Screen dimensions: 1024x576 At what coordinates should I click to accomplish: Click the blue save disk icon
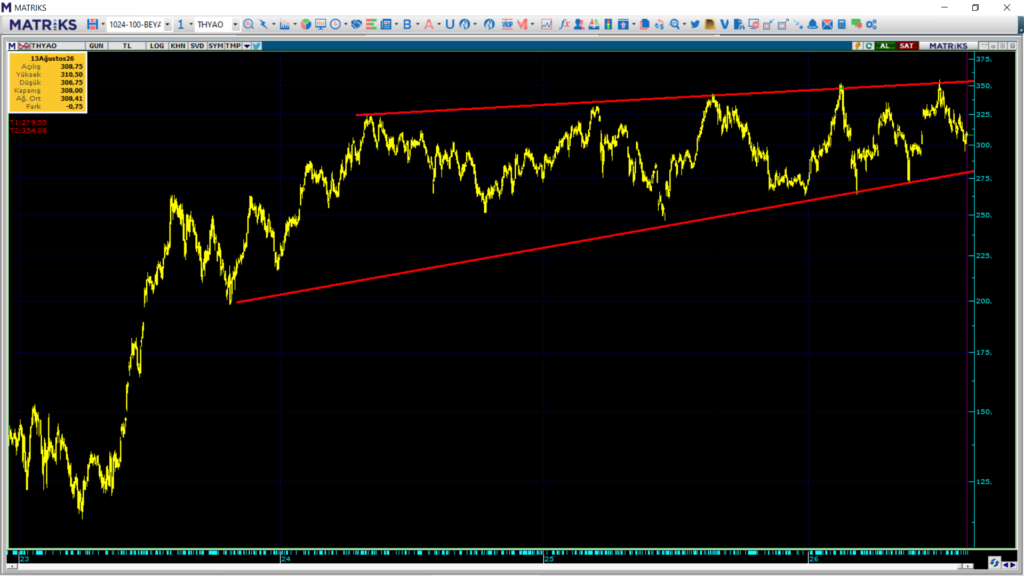click(92, 24)
